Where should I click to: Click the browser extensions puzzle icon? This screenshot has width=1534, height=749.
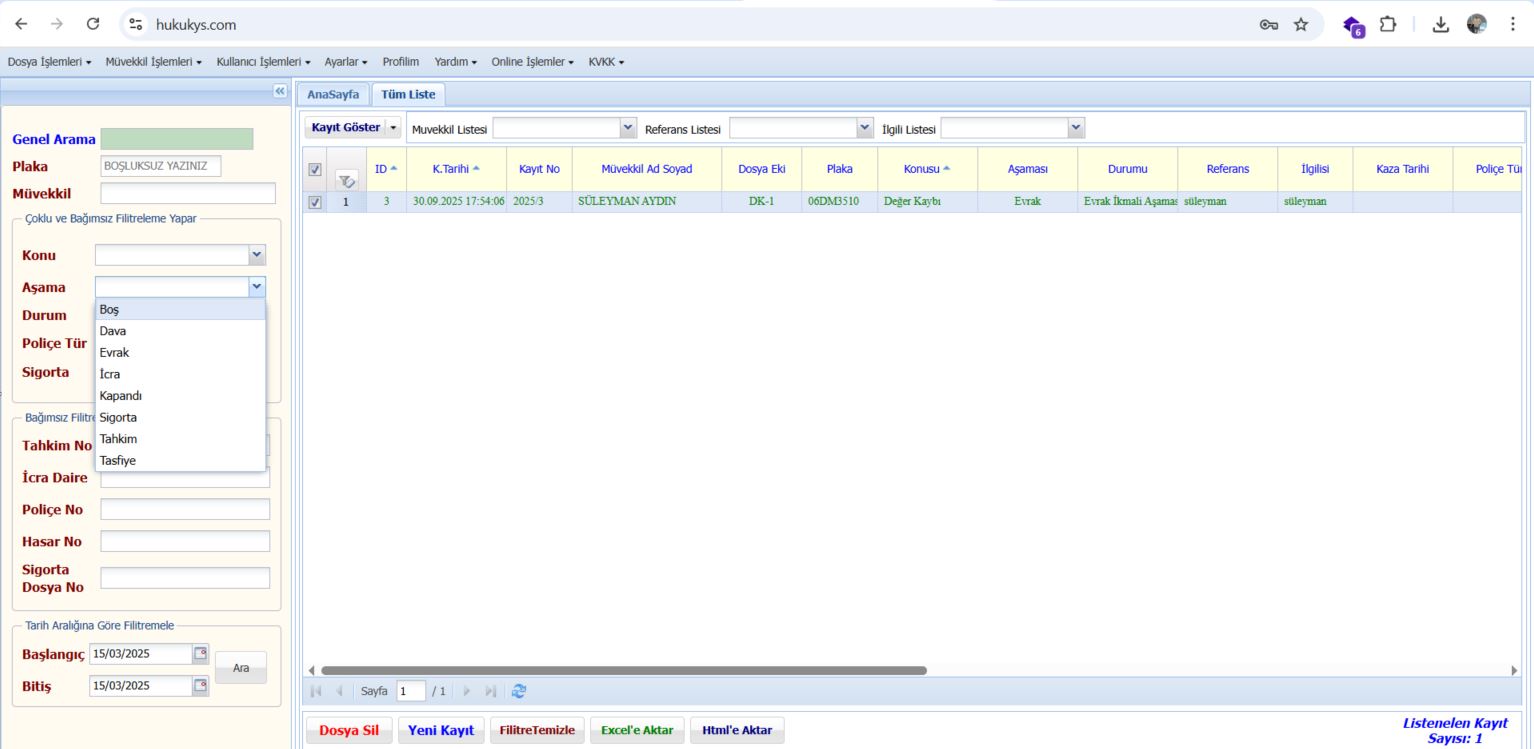pos(1387,24)
